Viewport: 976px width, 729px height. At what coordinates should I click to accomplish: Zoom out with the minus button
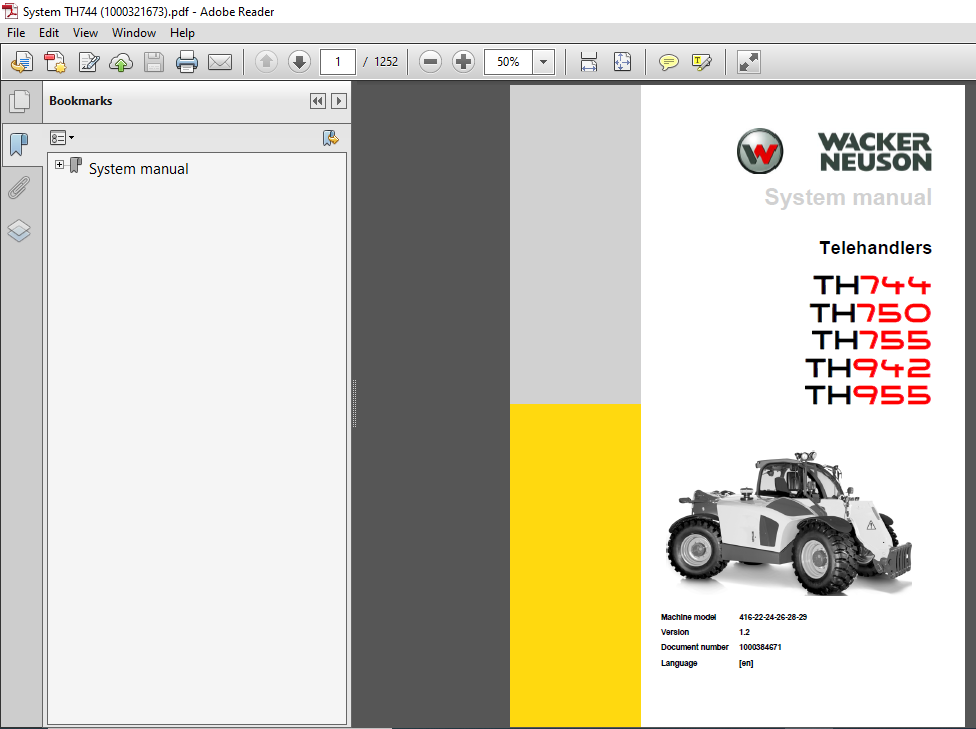[x=430, y=62]
